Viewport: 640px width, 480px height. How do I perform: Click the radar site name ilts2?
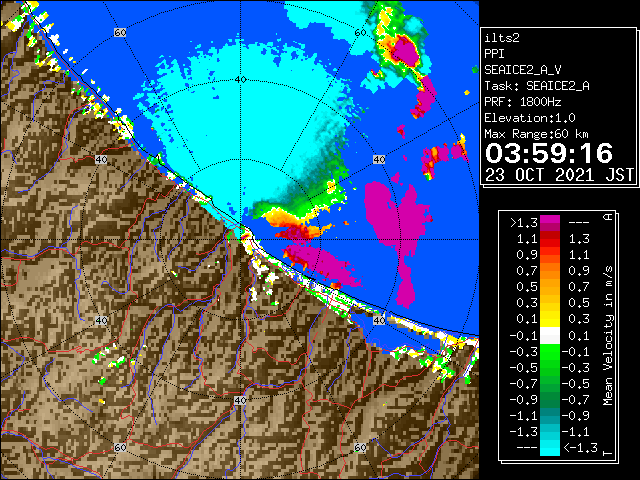click(x=502, y=38)
